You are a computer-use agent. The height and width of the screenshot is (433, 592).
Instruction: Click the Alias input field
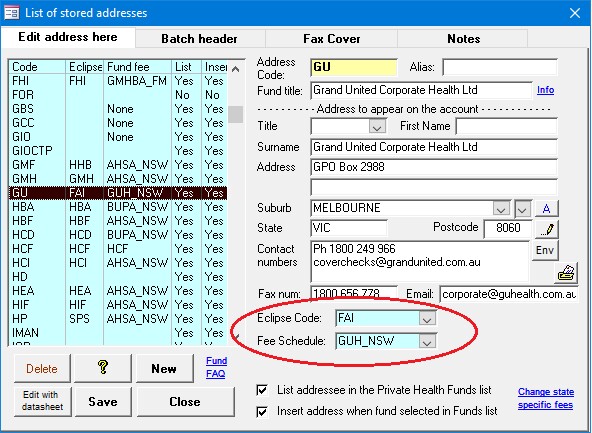pos(500,67)
